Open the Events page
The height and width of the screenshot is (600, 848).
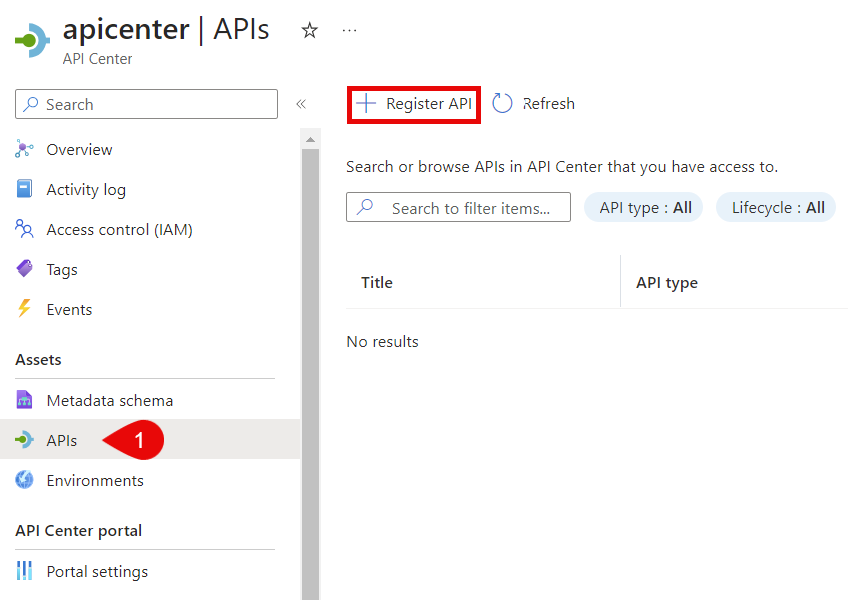[x=69, y=310]
